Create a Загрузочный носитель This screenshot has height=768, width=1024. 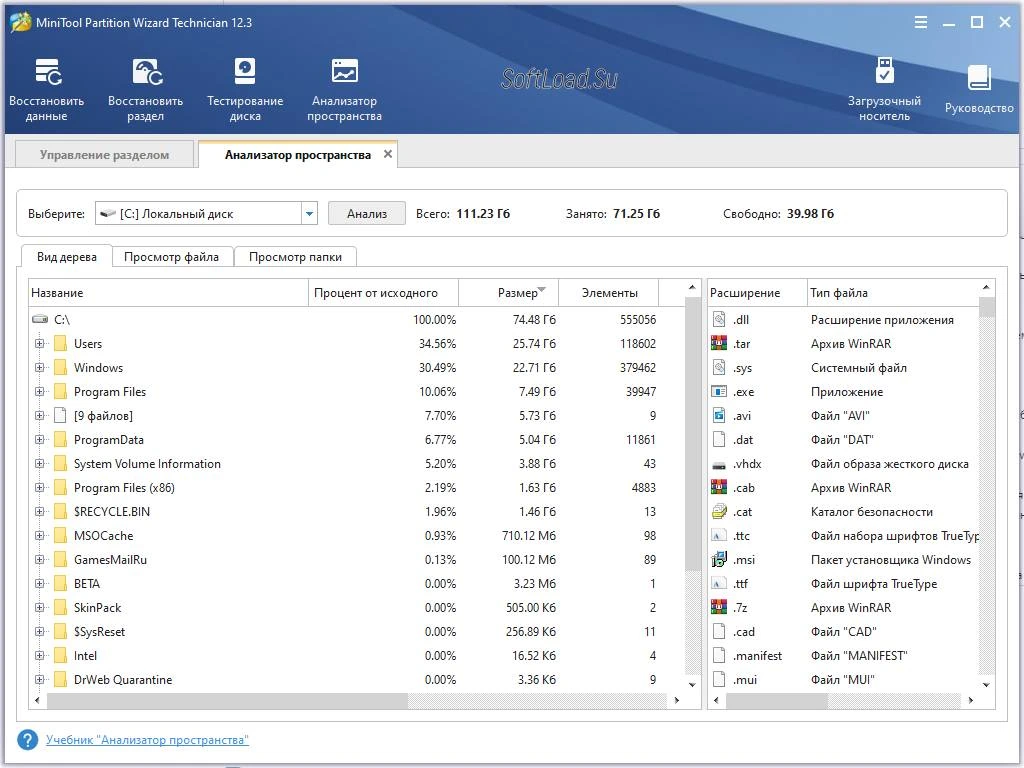click(x=884, y=89)
